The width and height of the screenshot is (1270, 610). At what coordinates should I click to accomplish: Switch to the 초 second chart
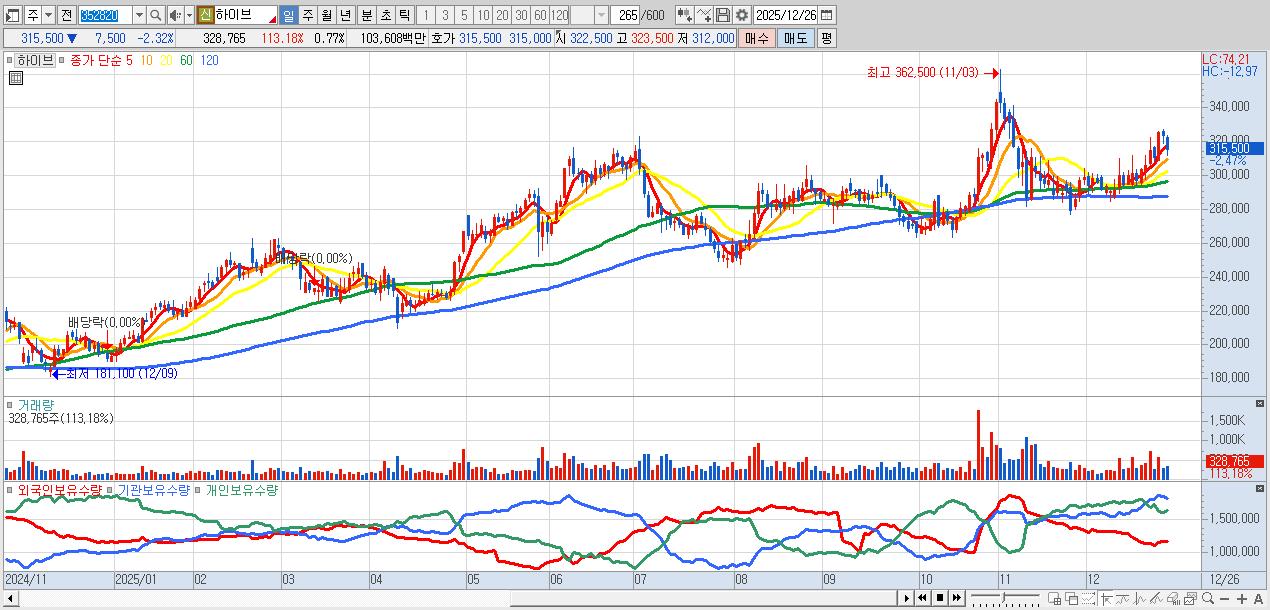[x=386, y=15]
